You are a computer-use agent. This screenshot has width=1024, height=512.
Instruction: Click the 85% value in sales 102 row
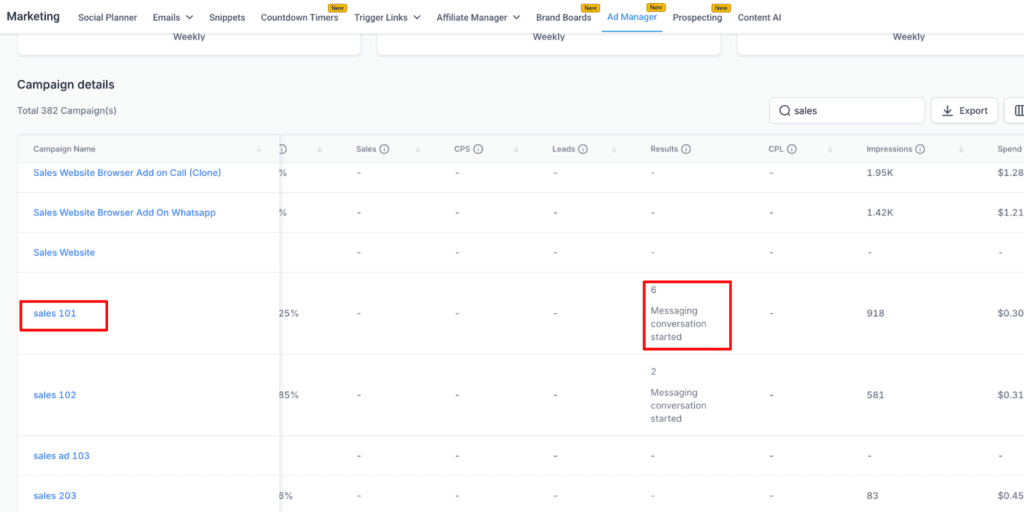point(289,395)
